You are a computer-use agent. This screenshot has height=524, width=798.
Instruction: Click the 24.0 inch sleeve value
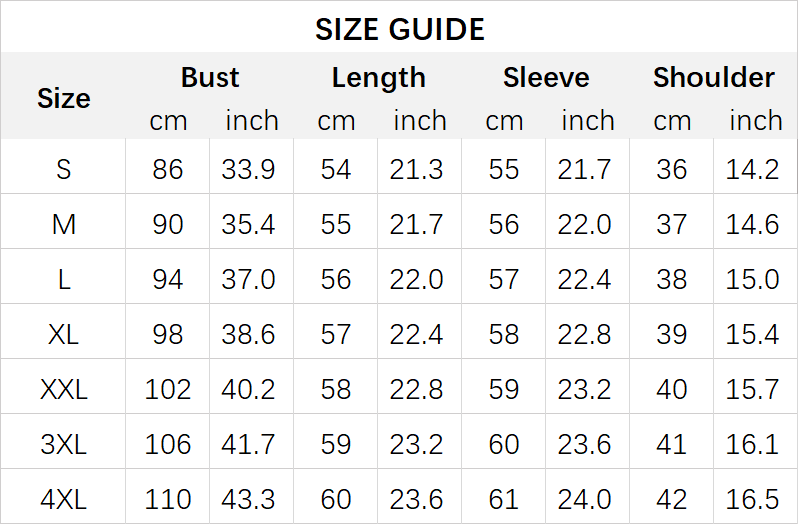point(584,498)
